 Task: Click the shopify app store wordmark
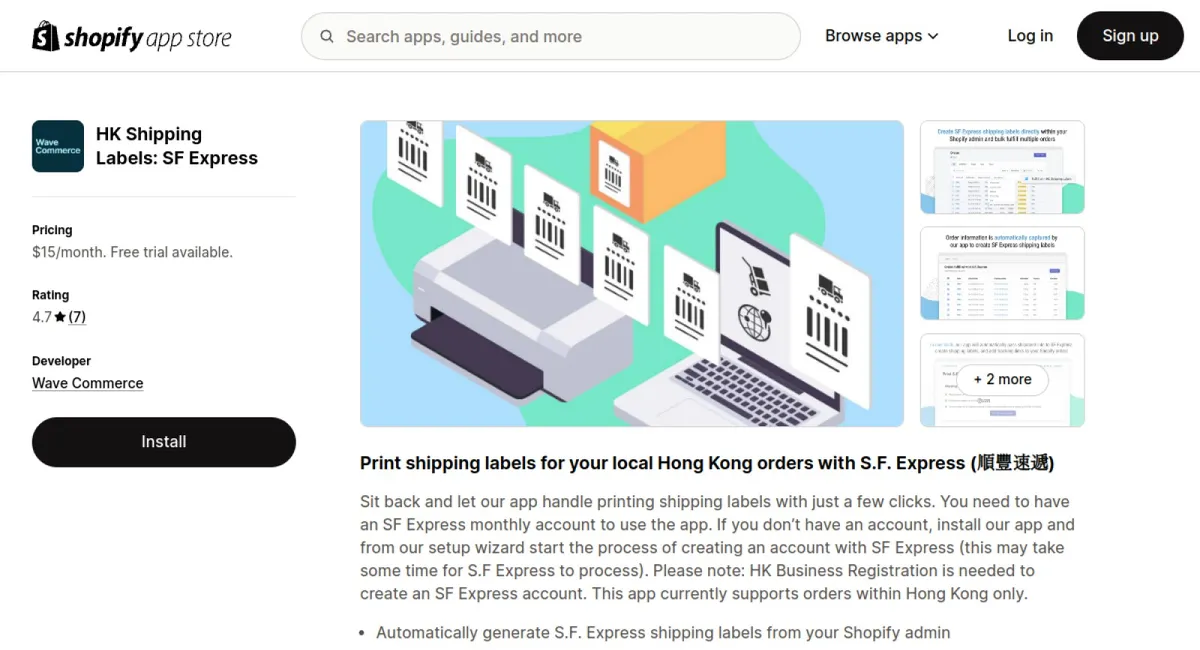tap(147, 38)
